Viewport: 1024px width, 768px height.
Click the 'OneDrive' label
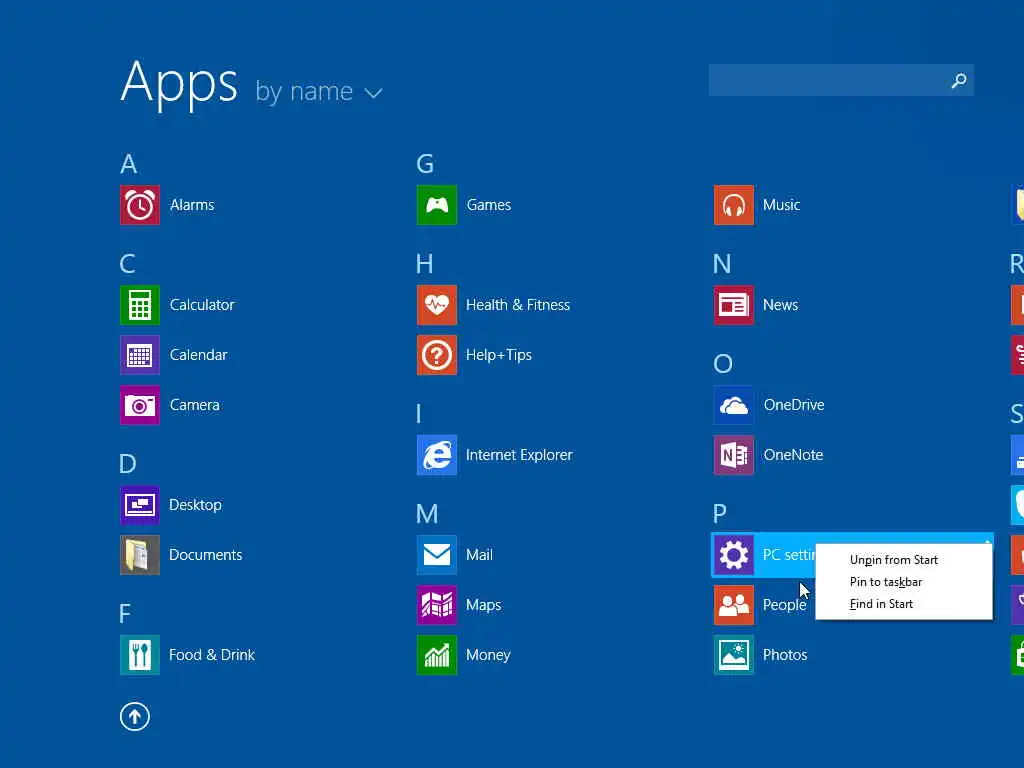pos(794,405)
